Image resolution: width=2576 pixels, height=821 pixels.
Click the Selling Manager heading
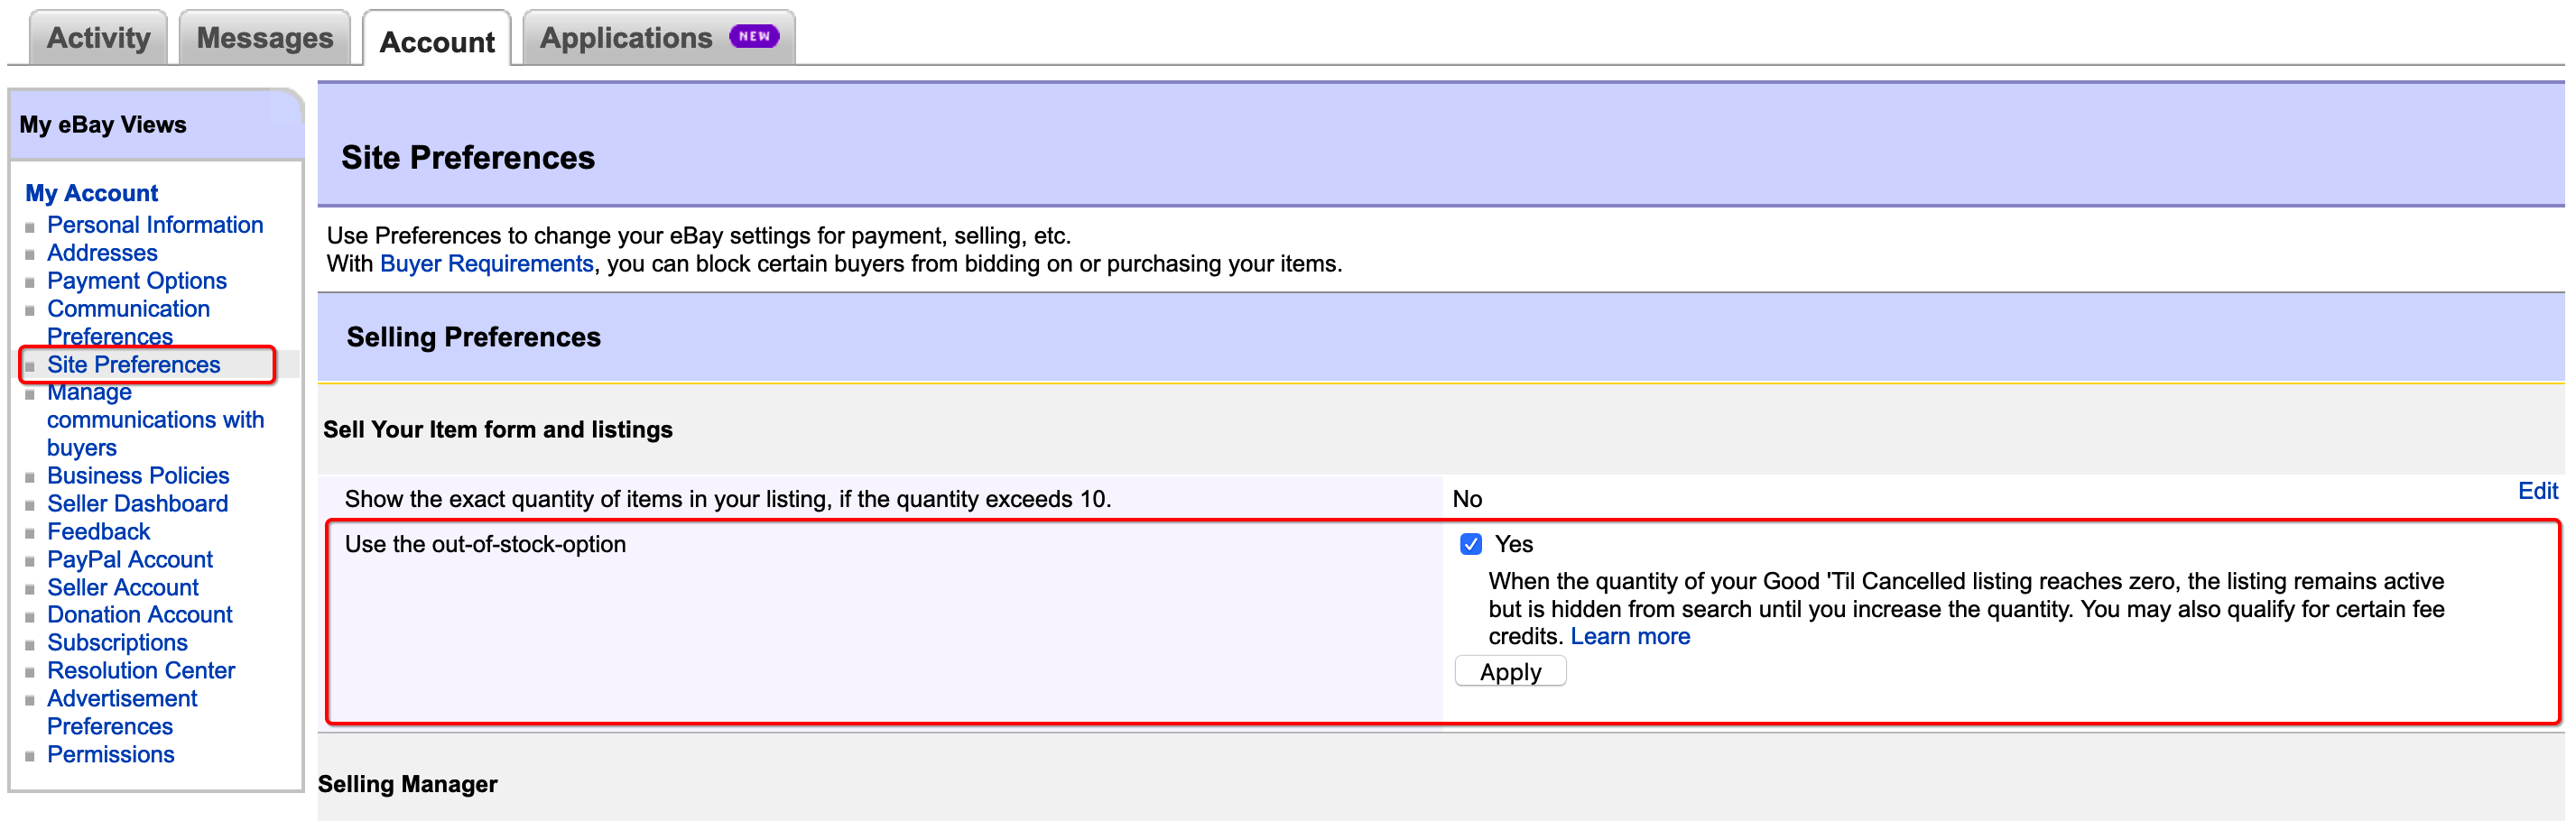point(407,785)
